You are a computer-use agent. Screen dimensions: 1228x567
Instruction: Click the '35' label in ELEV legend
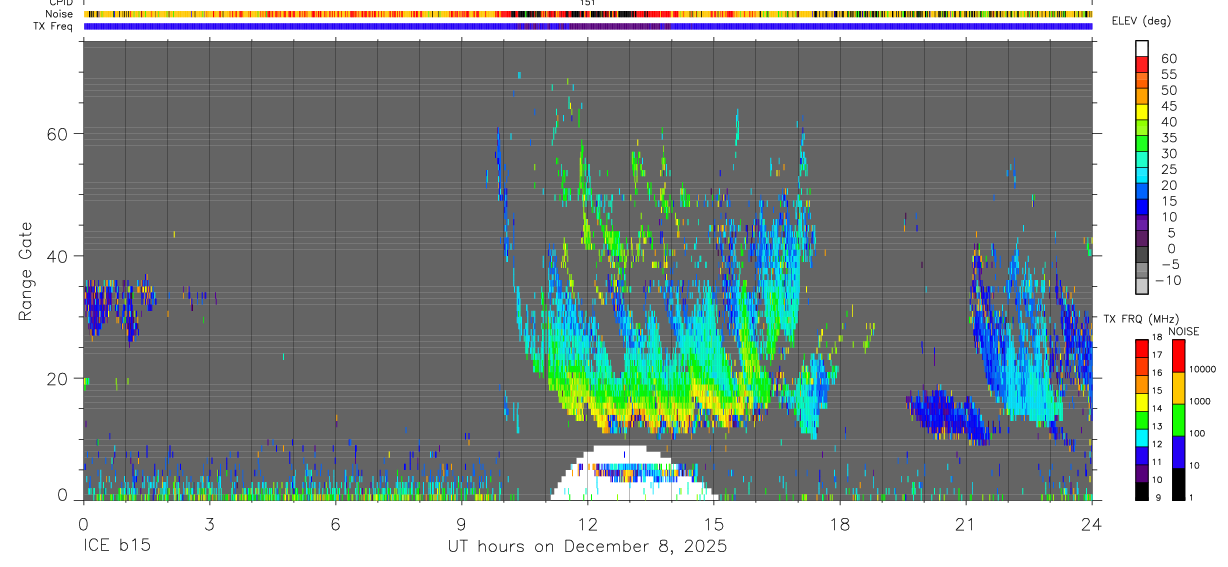1169,137
